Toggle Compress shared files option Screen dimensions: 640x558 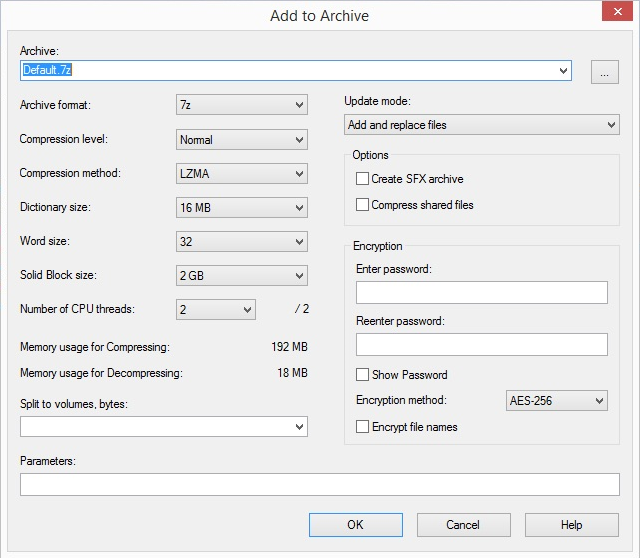pyautogui.click(x=363, y=205)
